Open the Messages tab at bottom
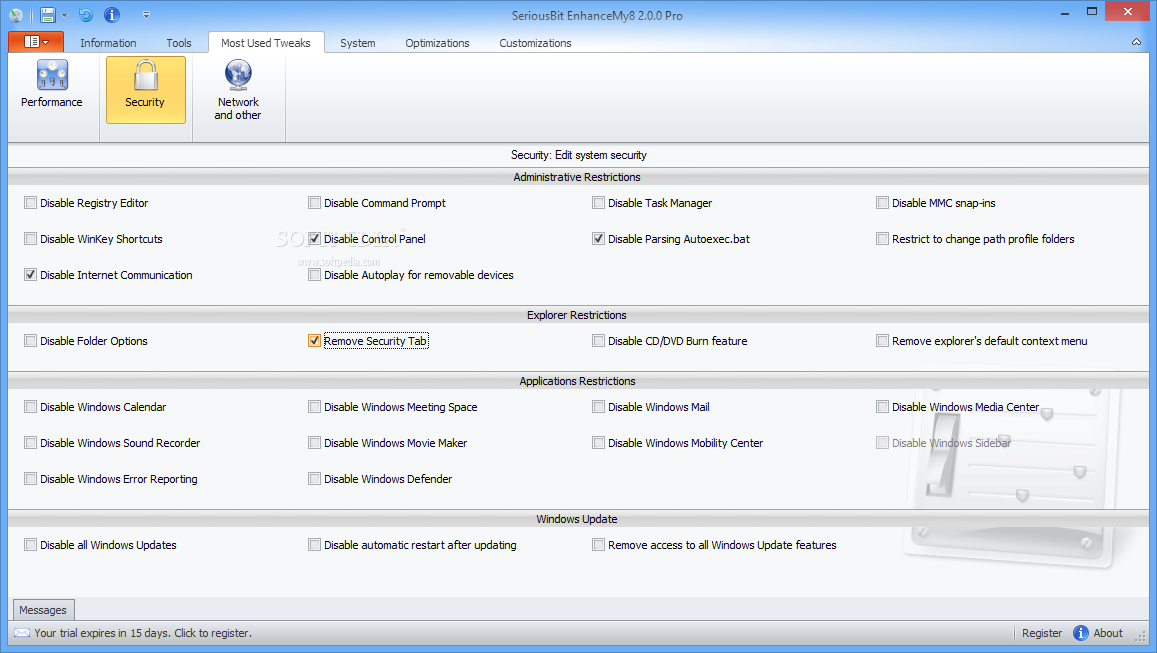Screen dimensions: 1157x653 [43, 610]
